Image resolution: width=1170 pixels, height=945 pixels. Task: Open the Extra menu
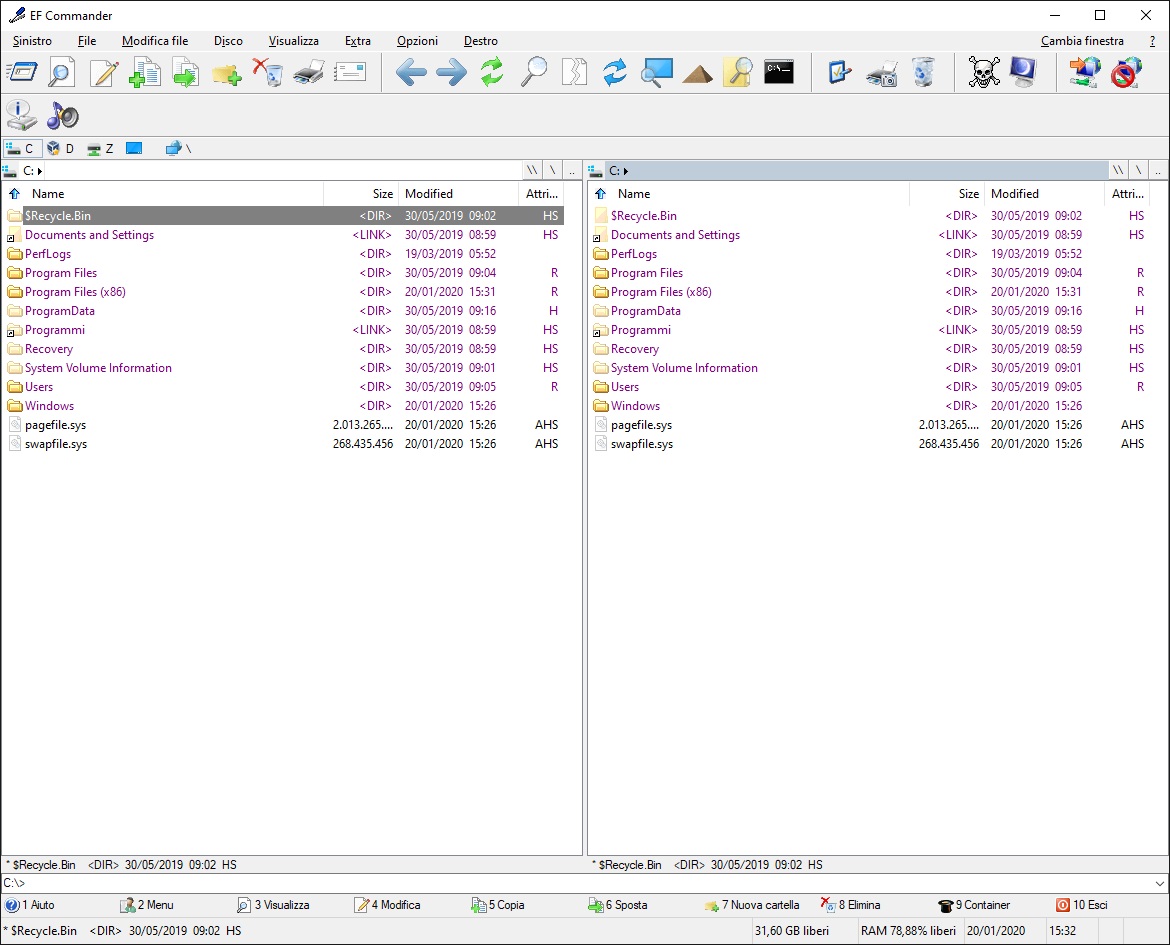coord(357,41)
